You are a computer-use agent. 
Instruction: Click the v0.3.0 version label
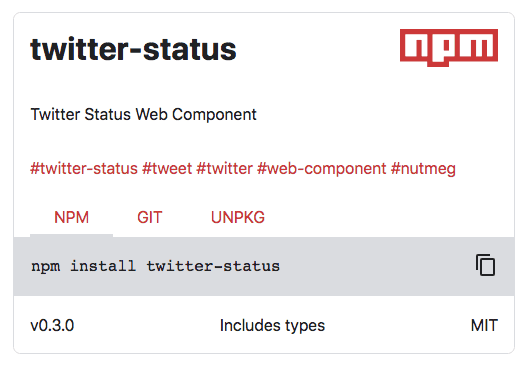[x=52, y=326]
